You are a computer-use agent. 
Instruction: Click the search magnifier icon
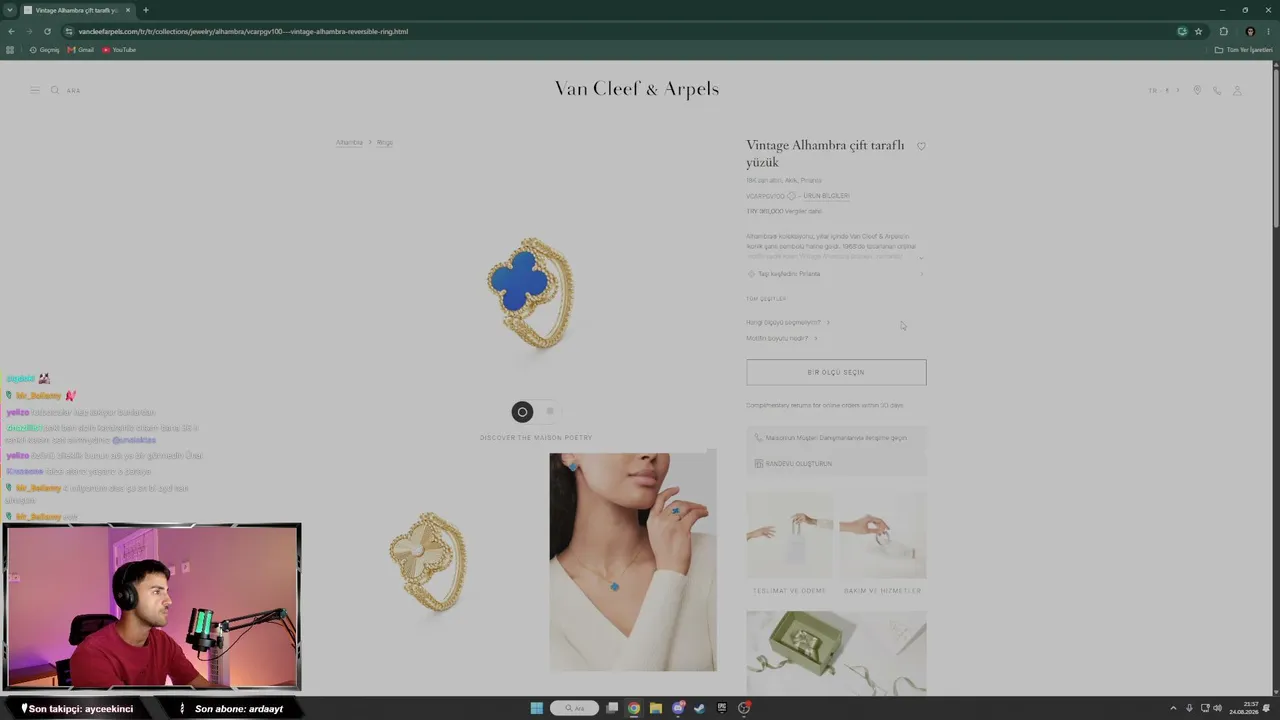[x=55, y=90]
